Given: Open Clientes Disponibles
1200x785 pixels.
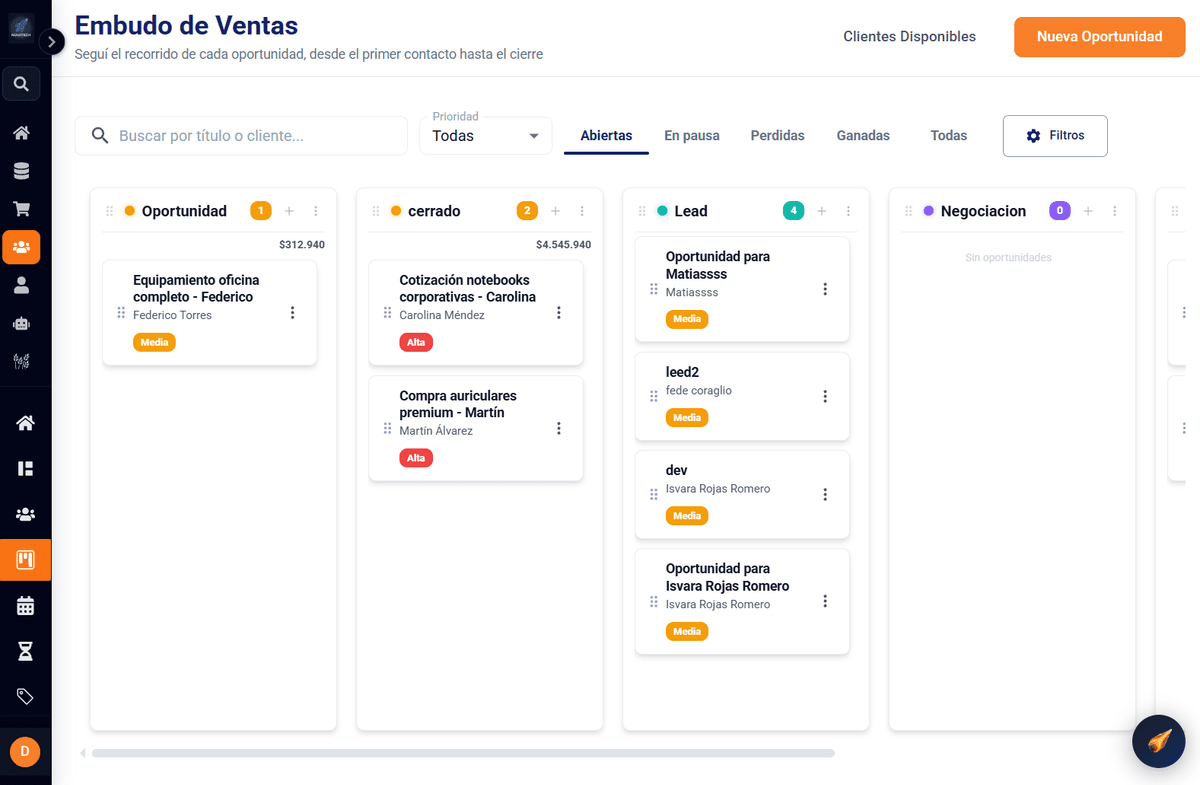Looking at the screenshot, I should [910, 37].
